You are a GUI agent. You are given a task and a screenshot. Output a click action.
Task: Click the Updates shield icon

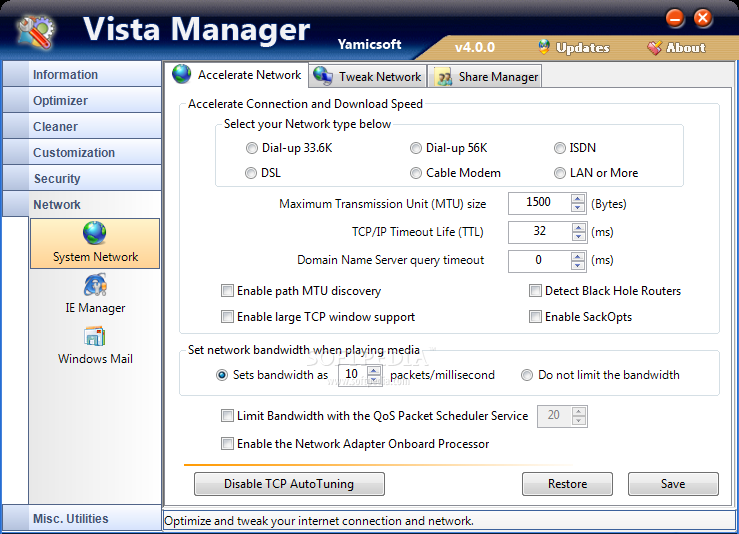[x=544, y=47]
